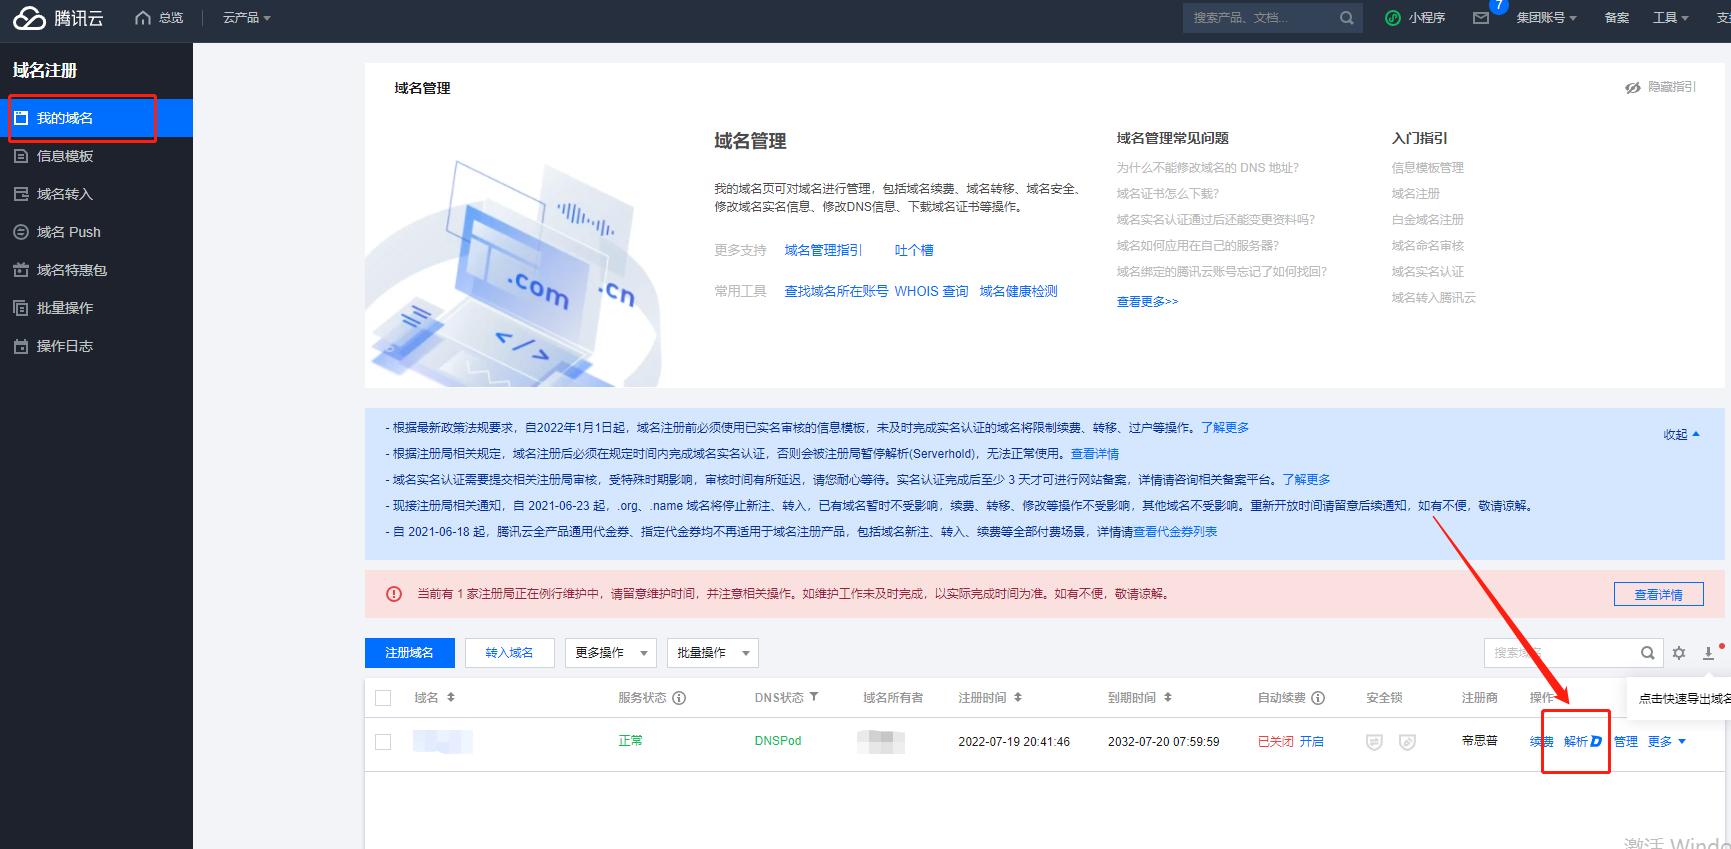Click 开启 to enable auto-renewal
Image resolution: width=1731 pixels, height=849 pixels.
(1311, 742)
